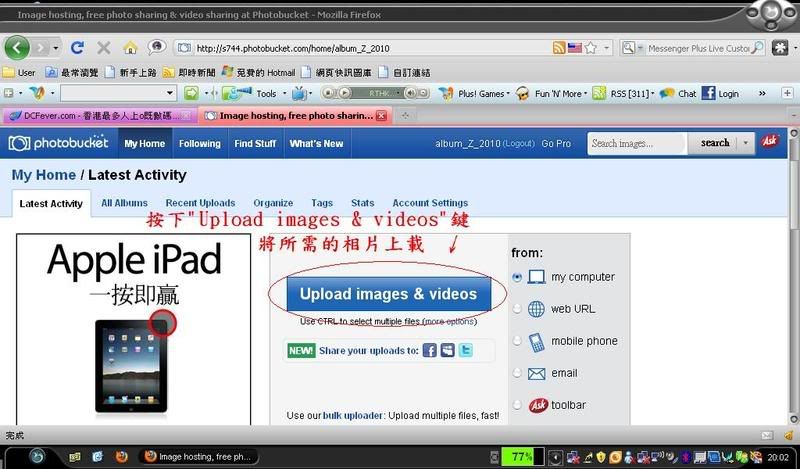The width and height of the screenshot is (800, 469).
Task: Click the mail envelope icon in status bar
Action: click(767, 435)
